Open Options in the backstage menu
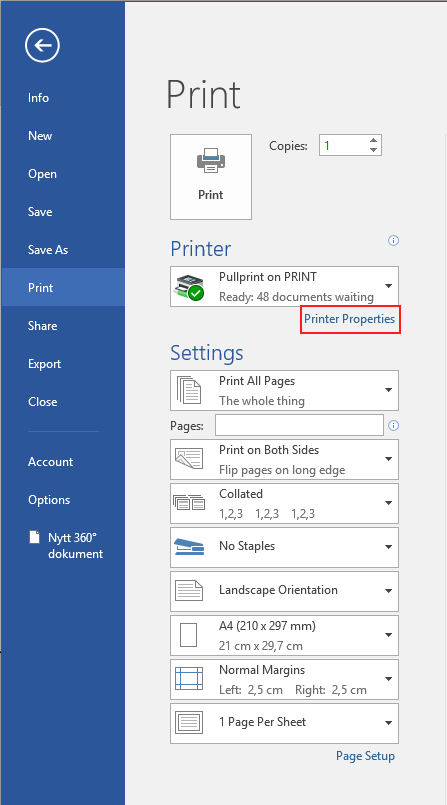 [63, 500]
